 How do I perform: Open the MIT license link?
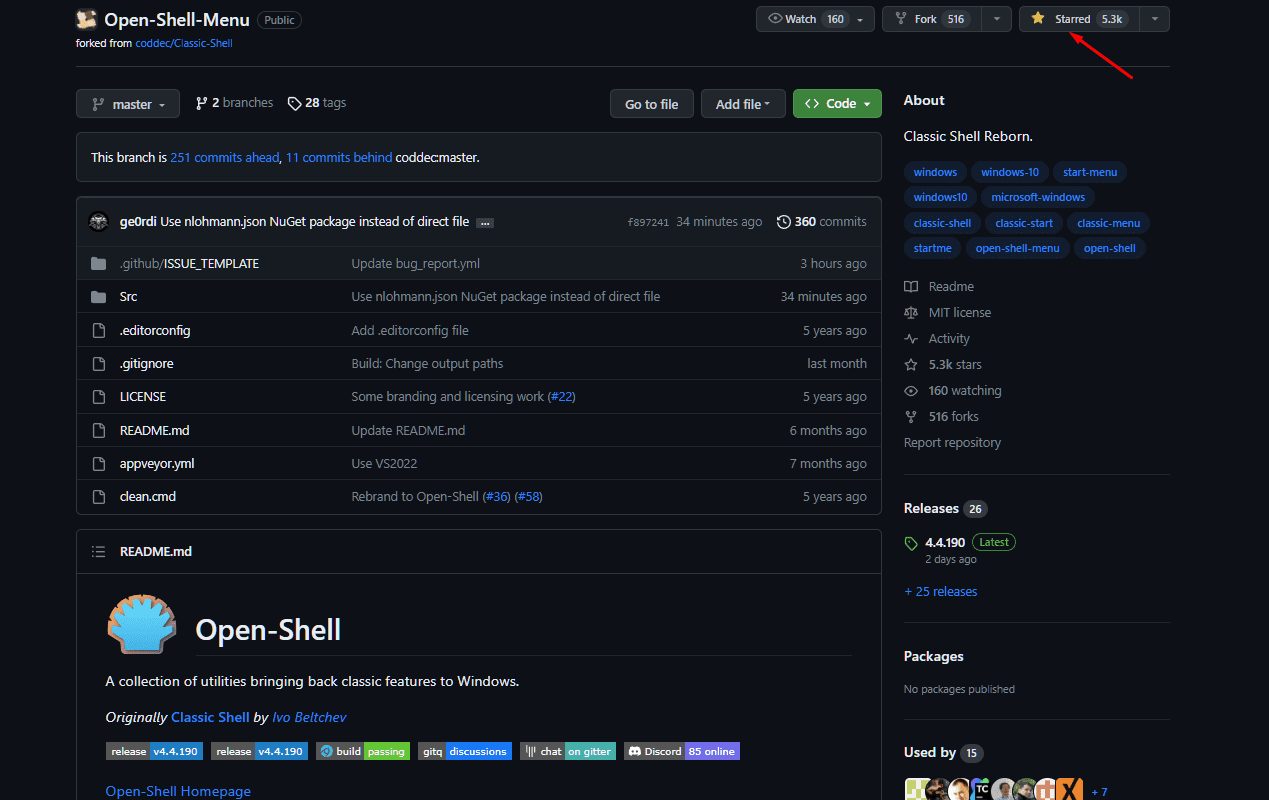tap(948, 313)
